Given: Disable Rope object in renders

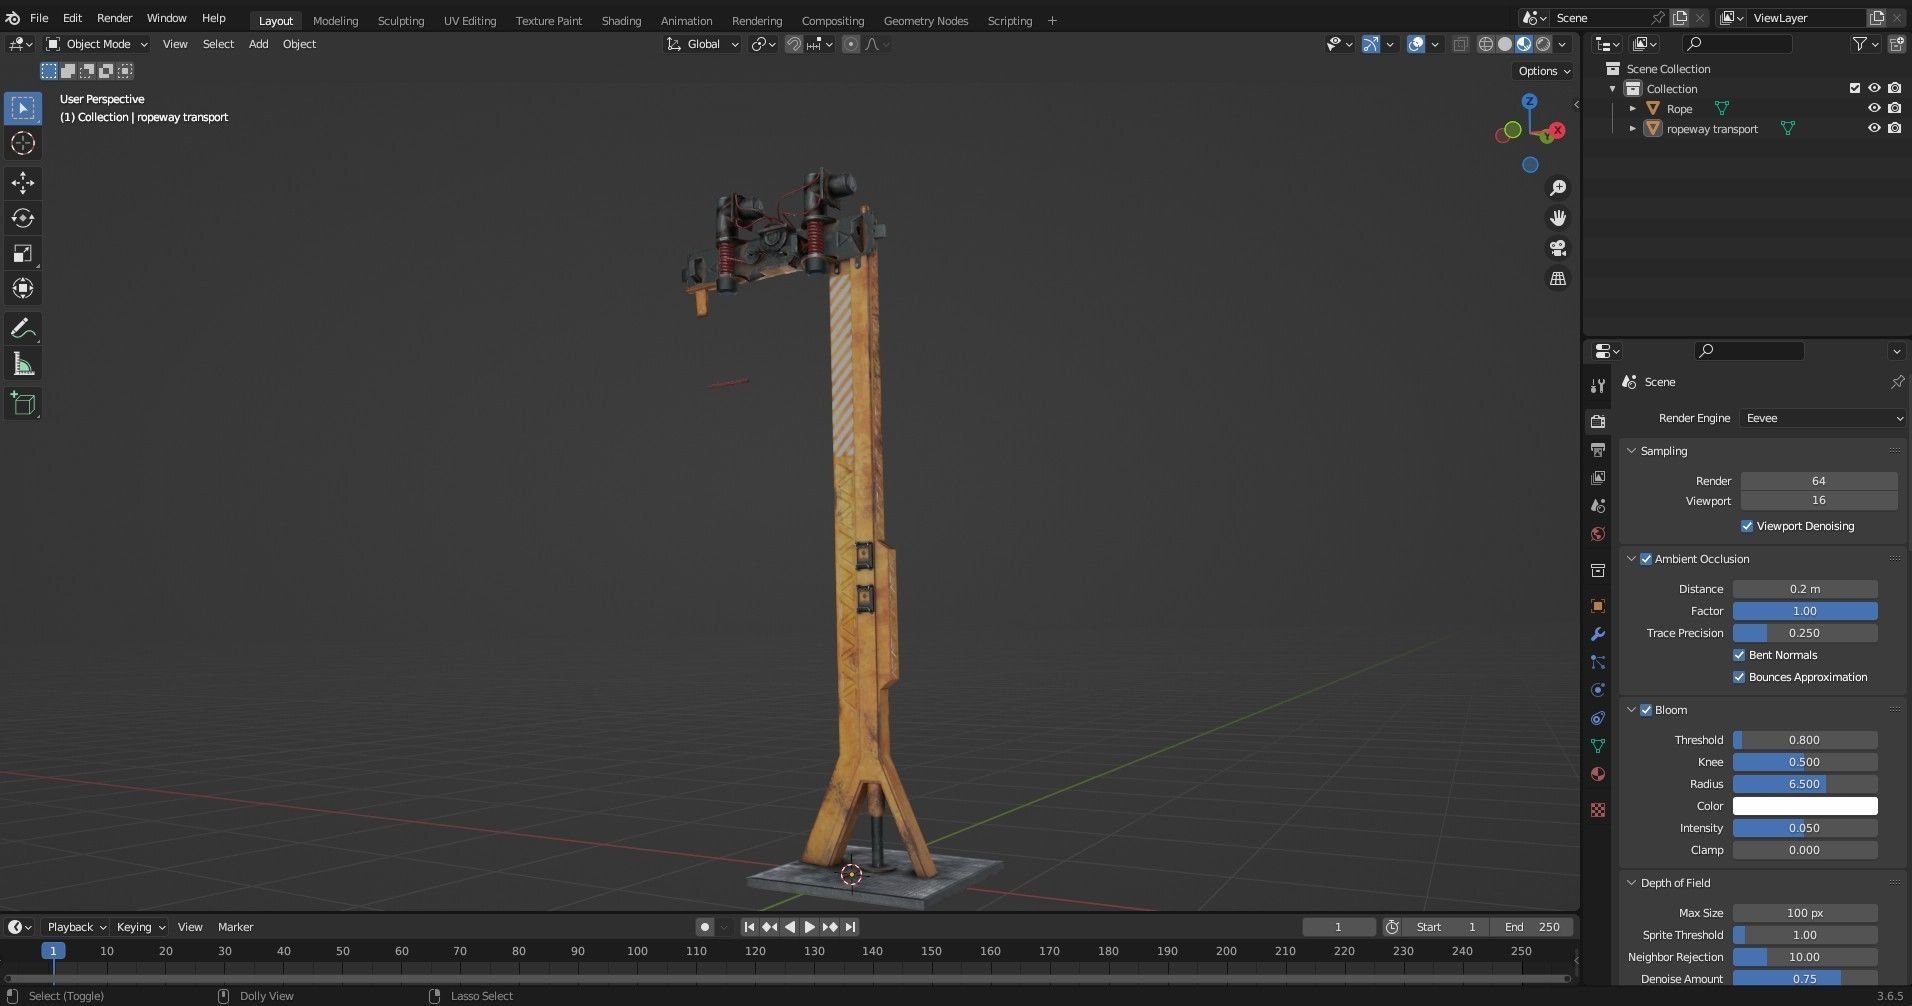Looking at the screenshot, I should (1894, 108).
